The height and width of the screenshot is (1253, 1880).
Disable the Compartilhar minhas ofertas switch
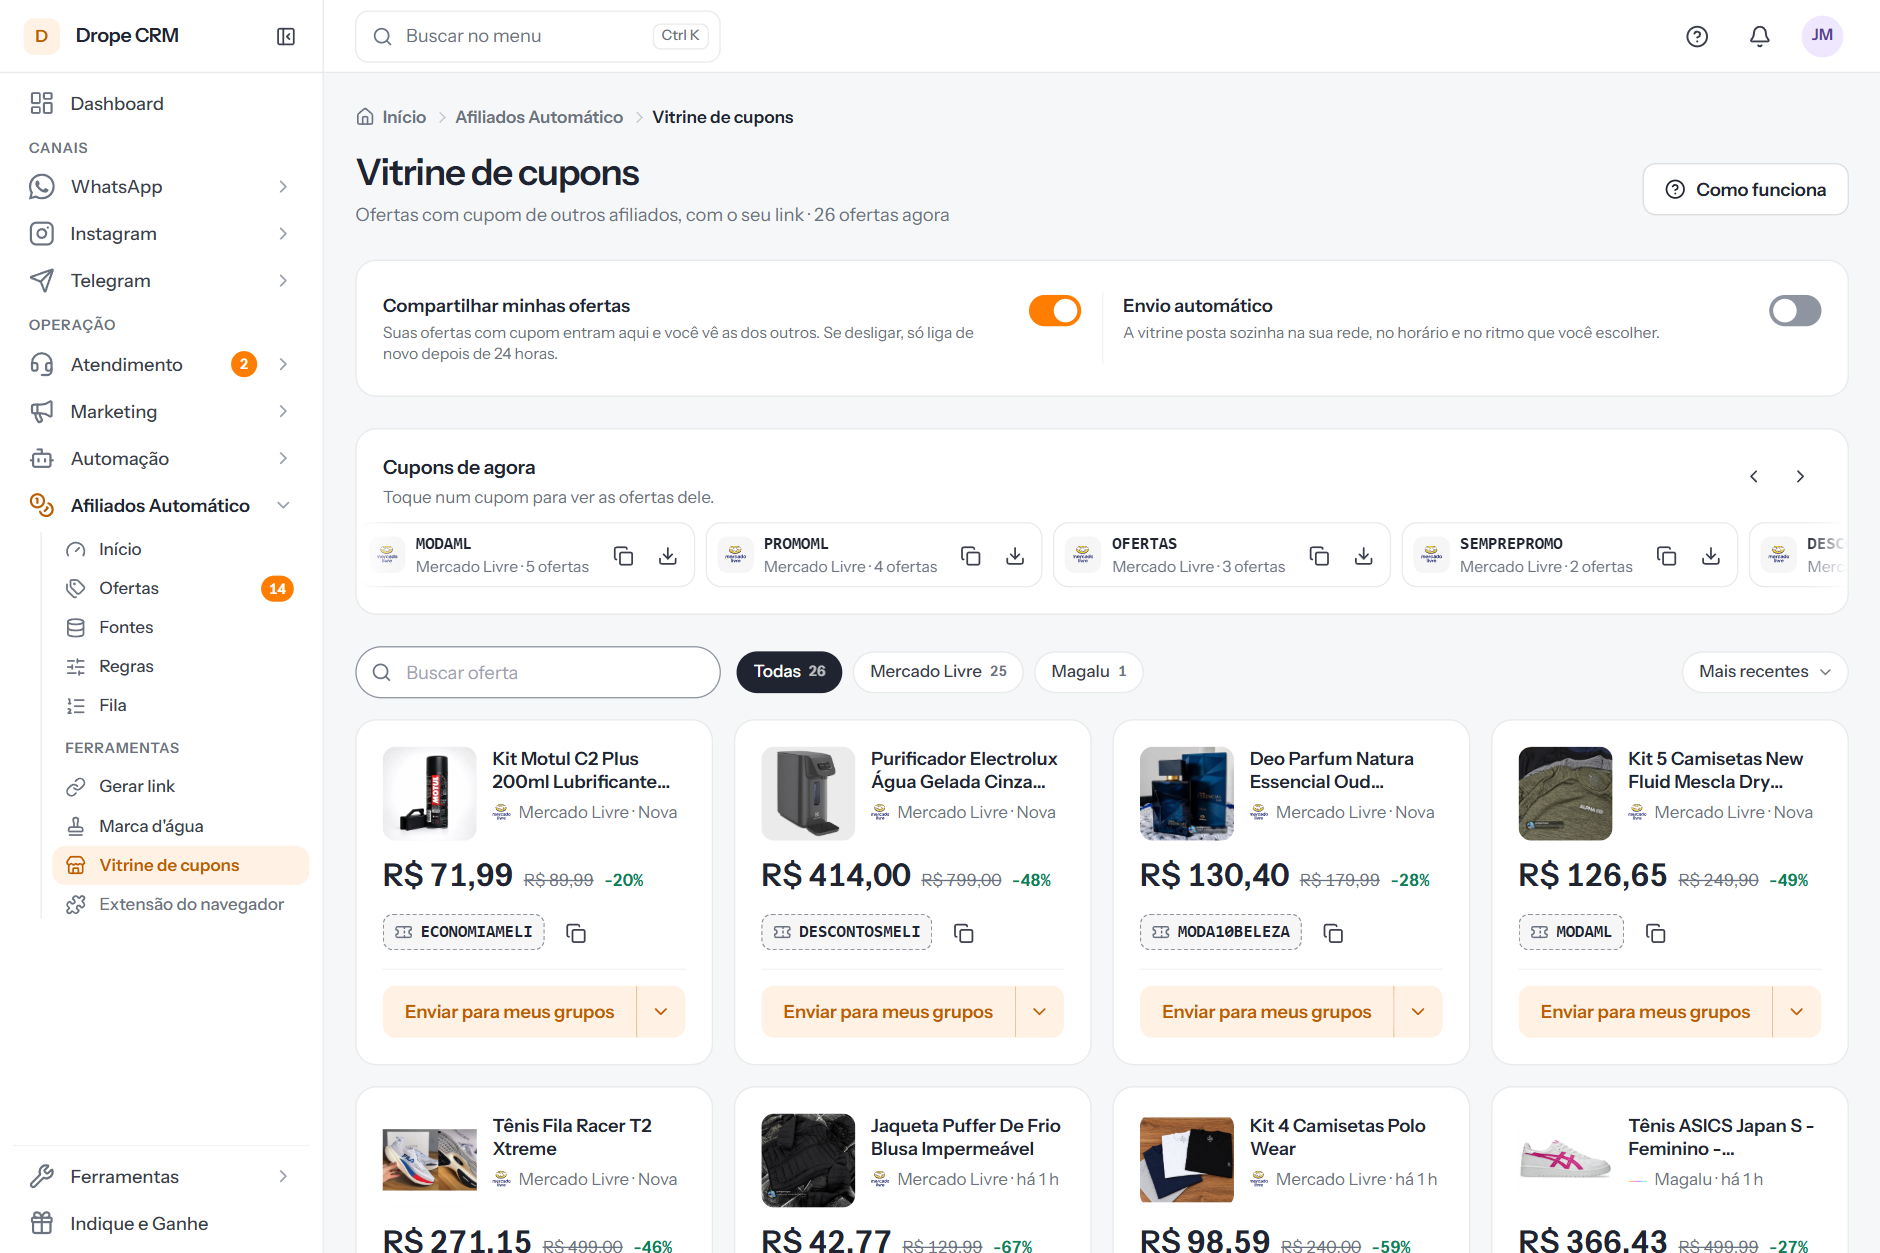[x=1055, y=311]
